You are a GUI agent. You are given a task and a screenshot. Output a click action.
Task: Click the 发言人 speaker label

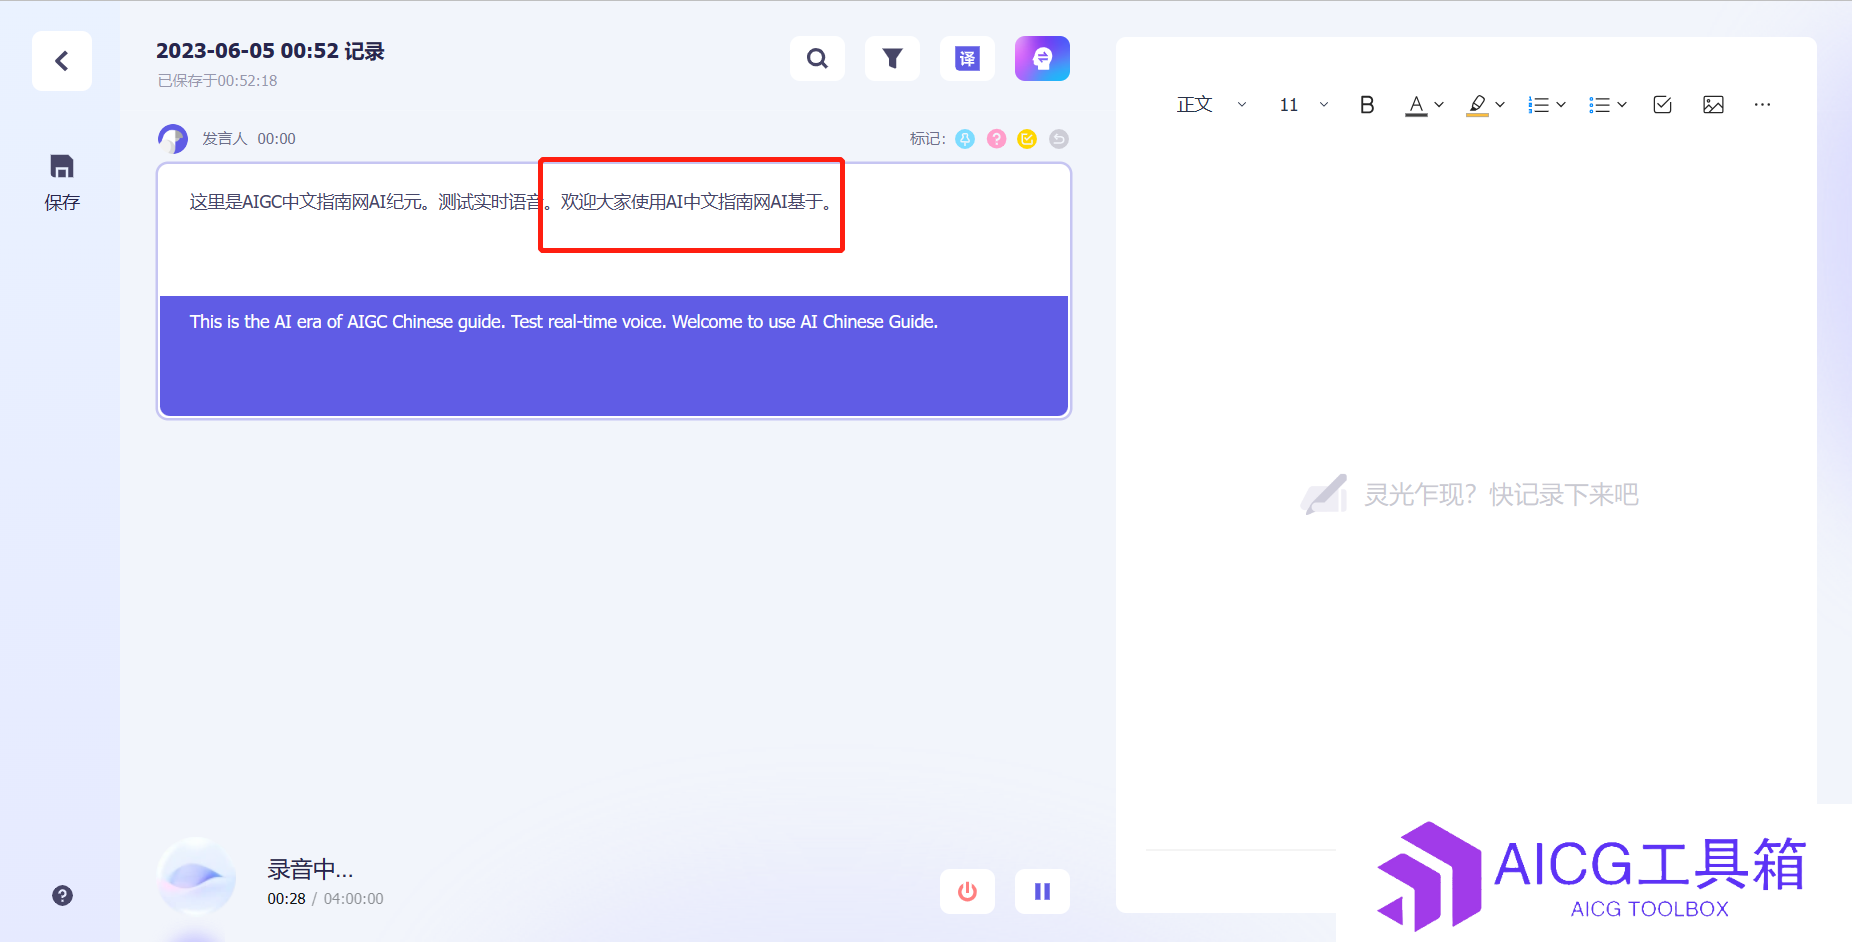click(225, 139)
